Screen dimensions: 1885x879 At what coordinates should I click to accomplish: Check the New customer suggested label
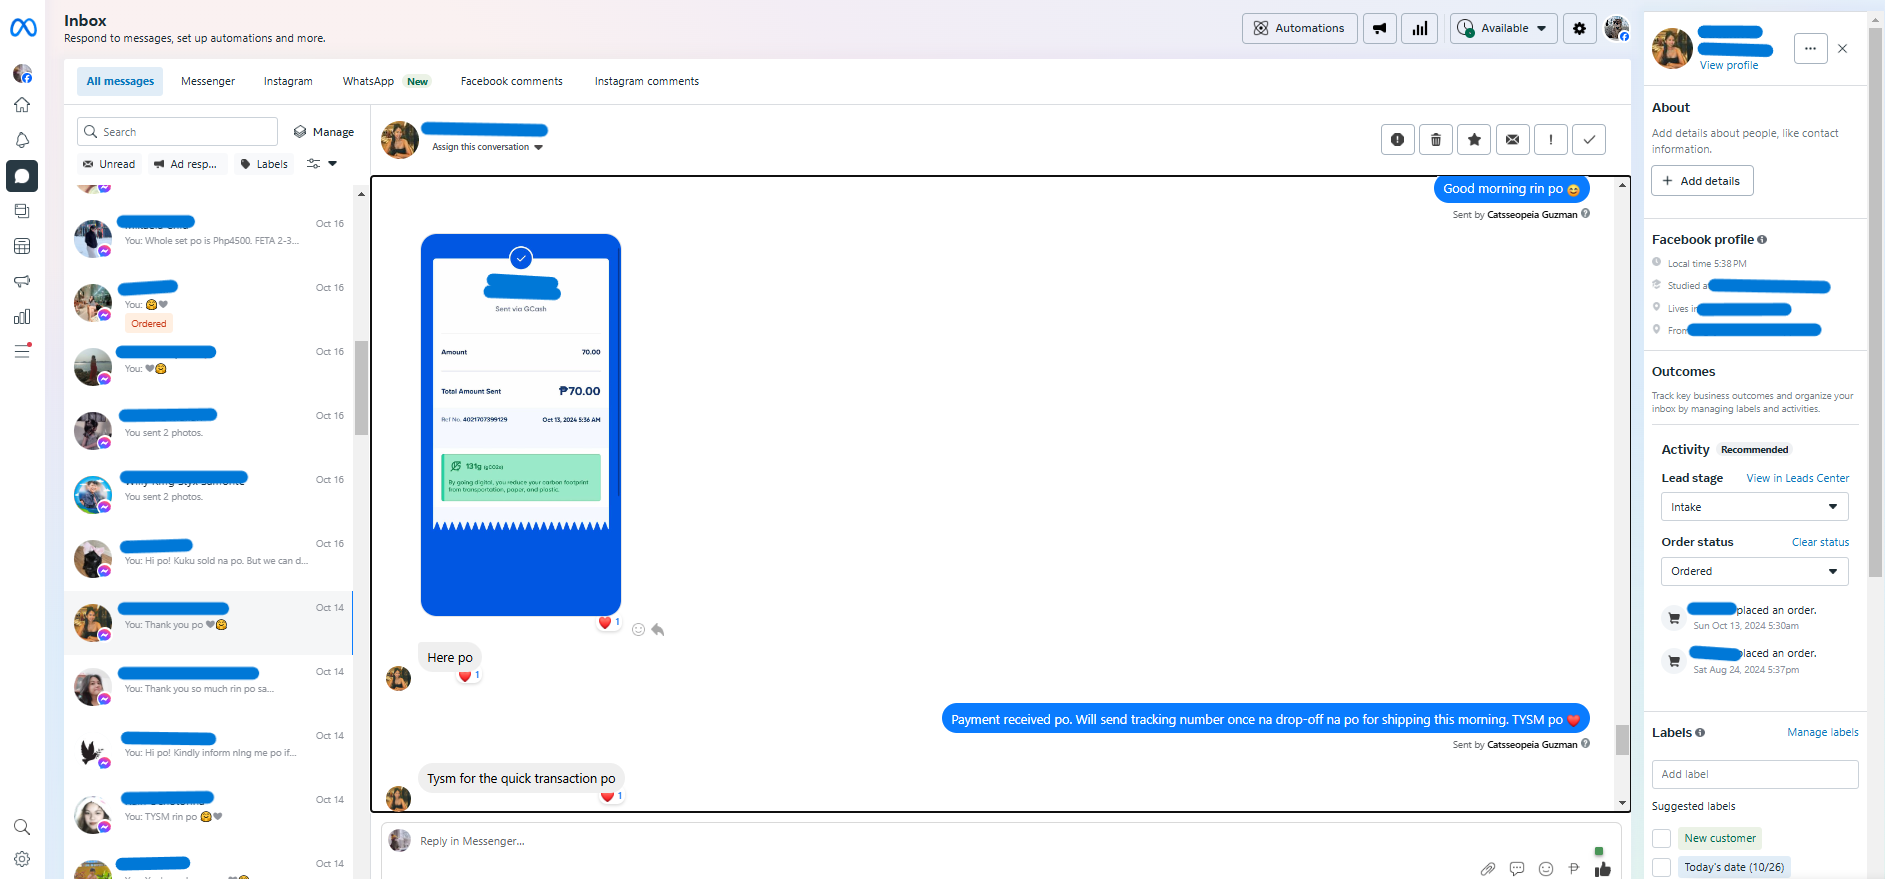(1662, 838)
